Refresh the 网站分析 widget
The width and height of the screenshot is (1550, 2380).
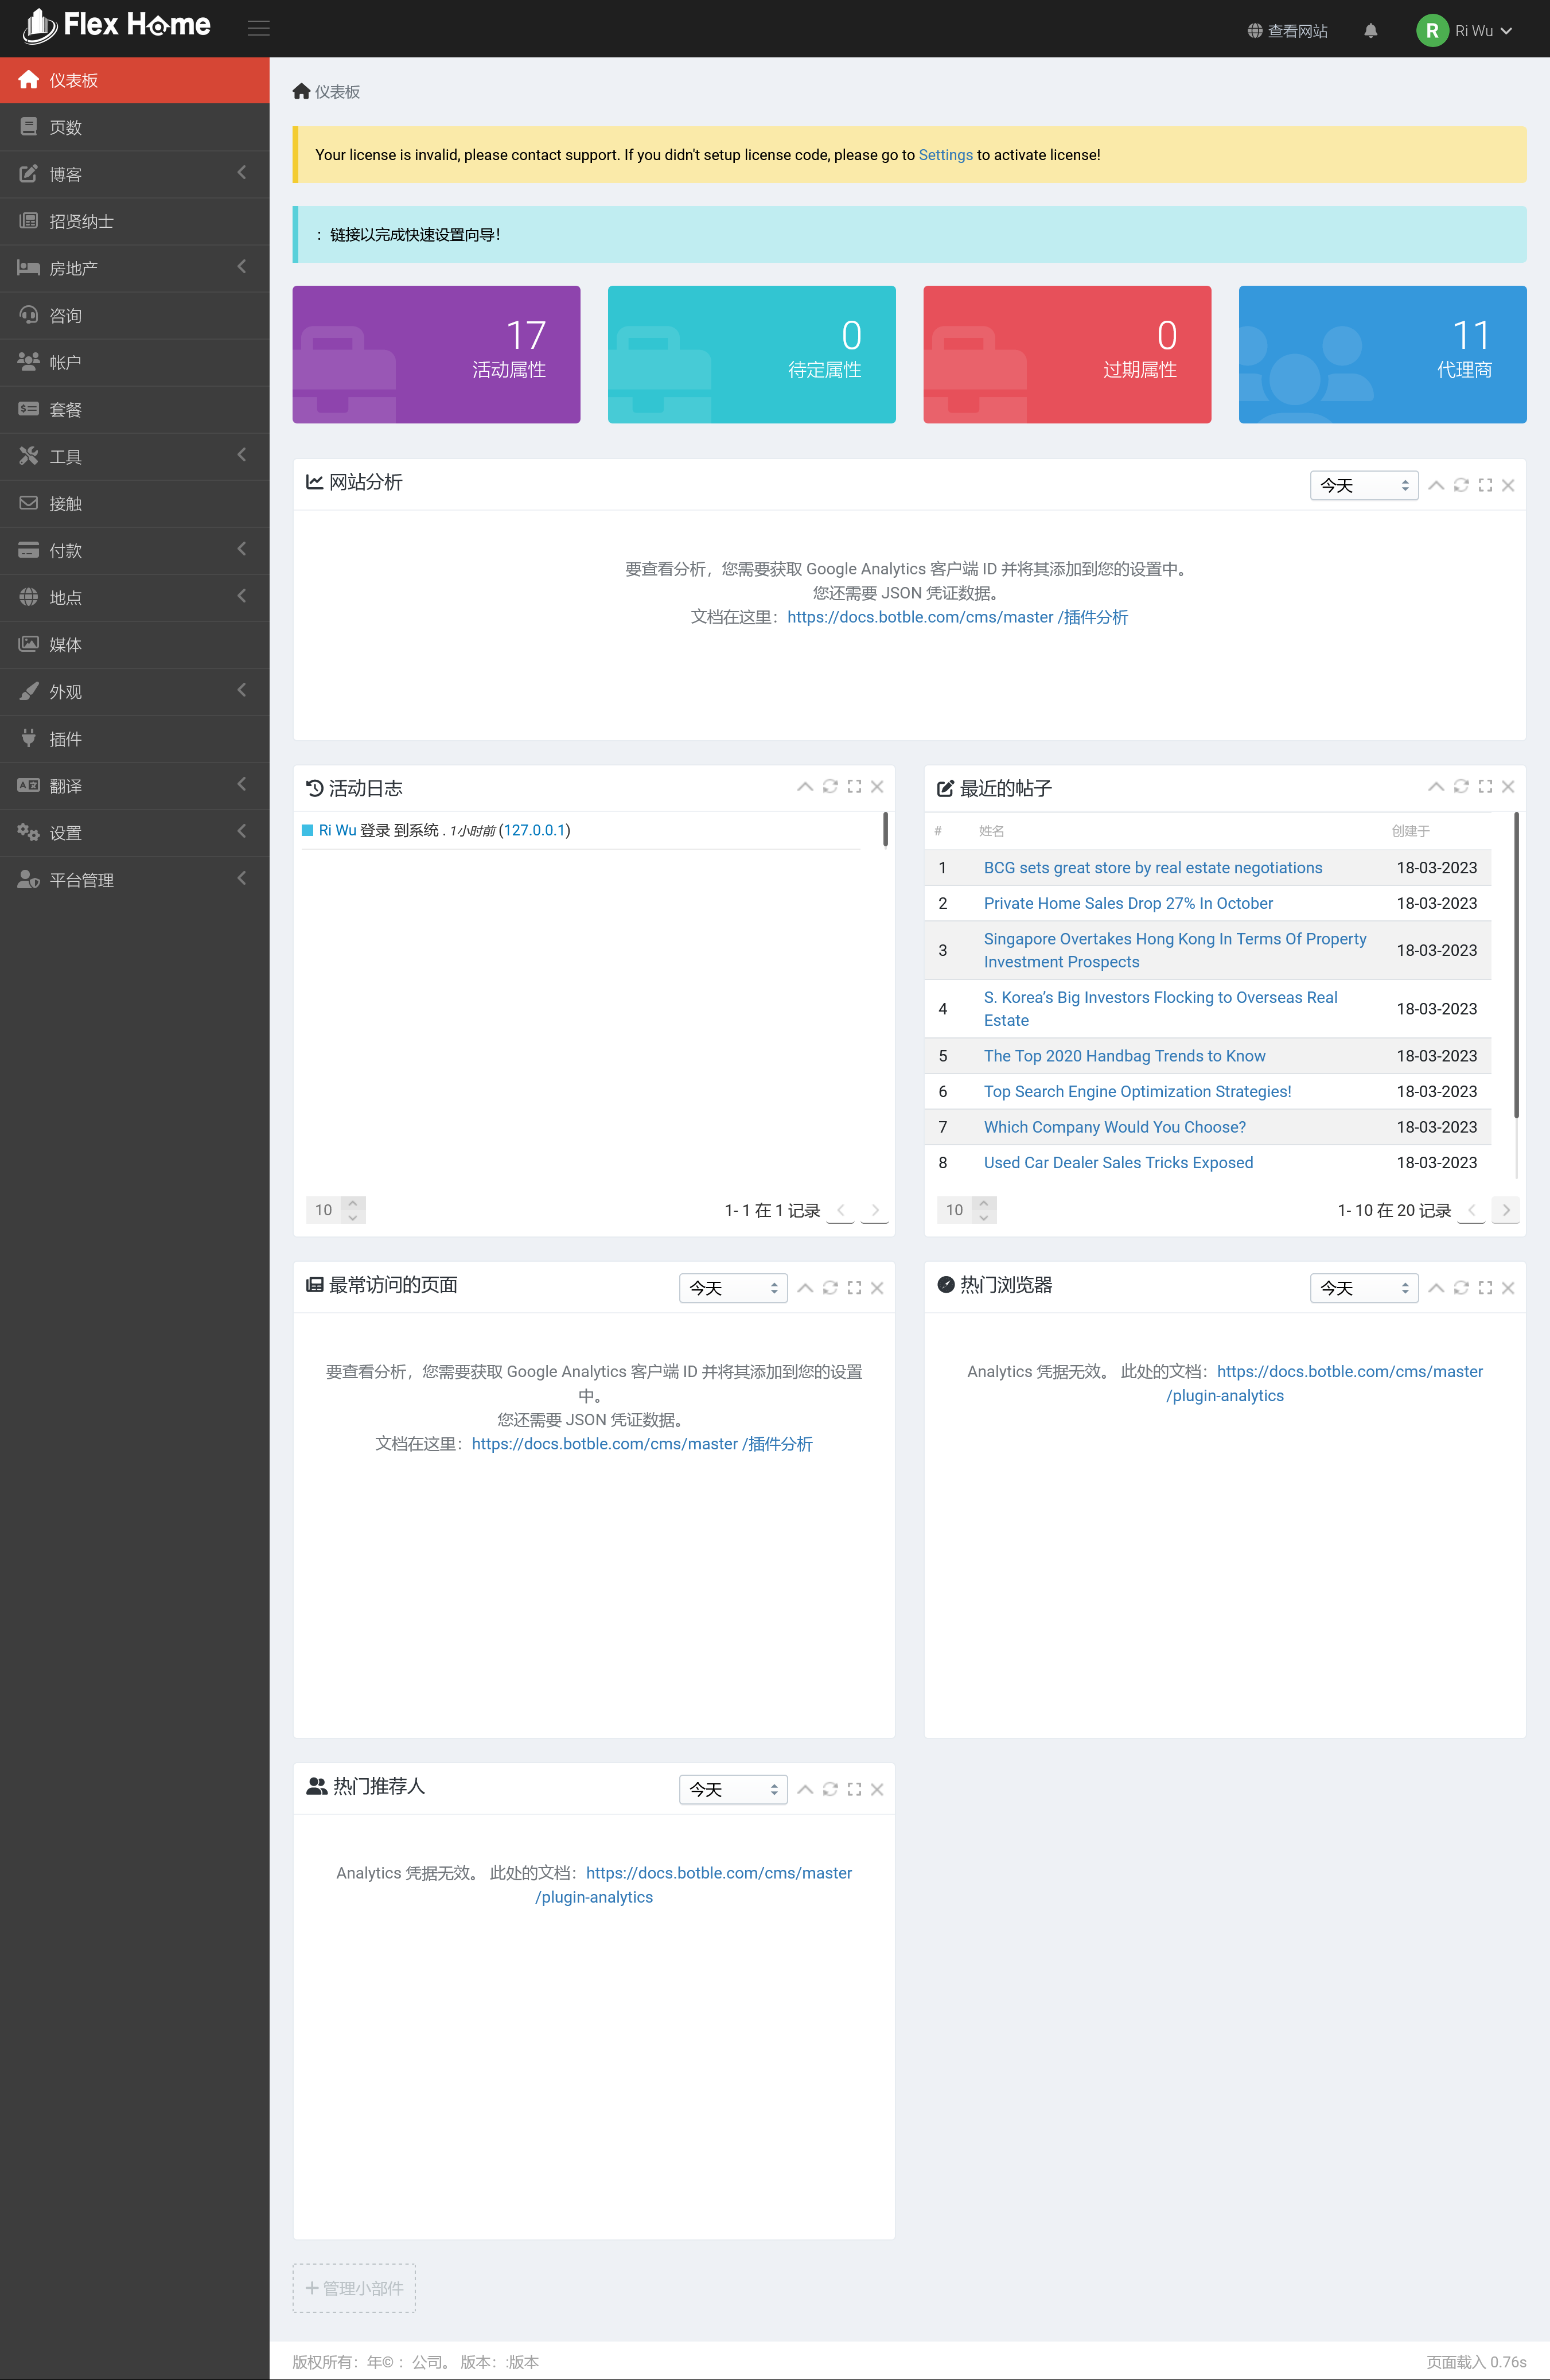click(x=1461, y=485)
